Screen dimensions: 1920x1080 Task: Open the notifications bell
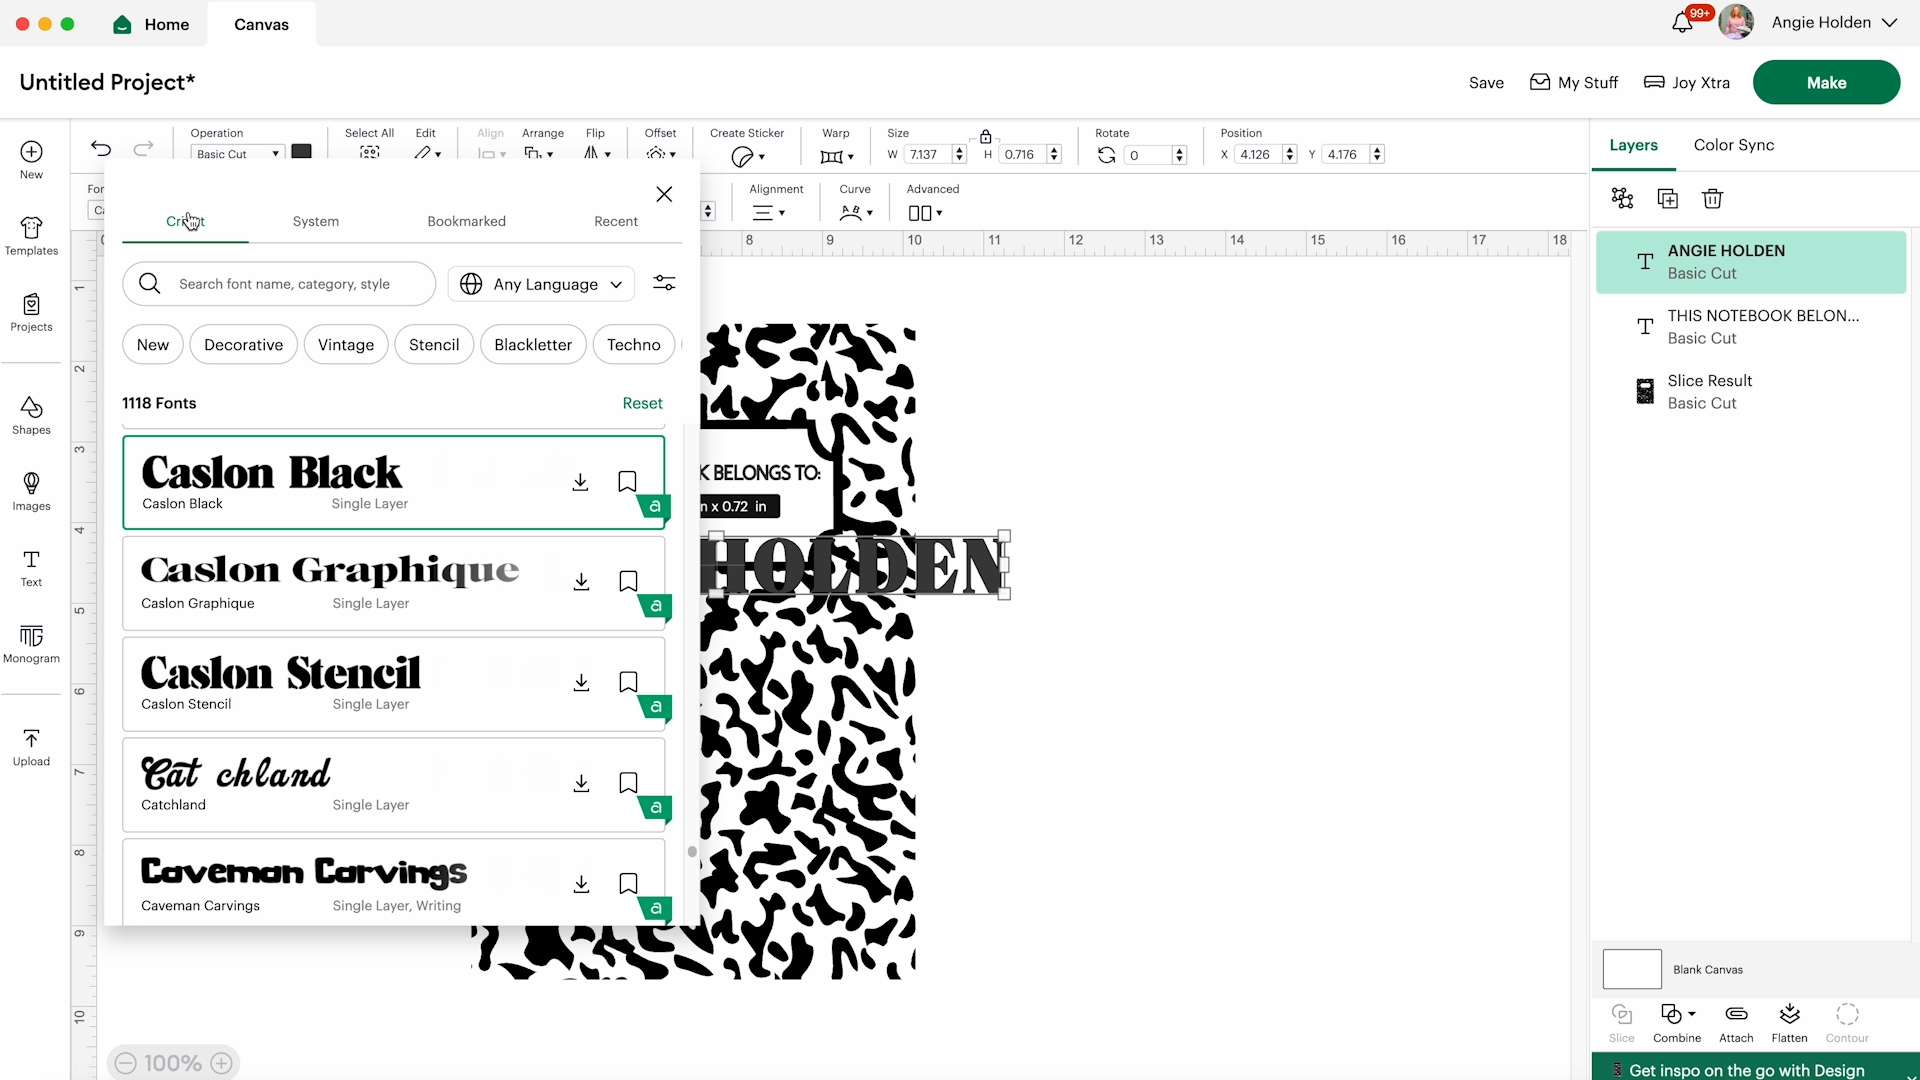click(1682, 23)
